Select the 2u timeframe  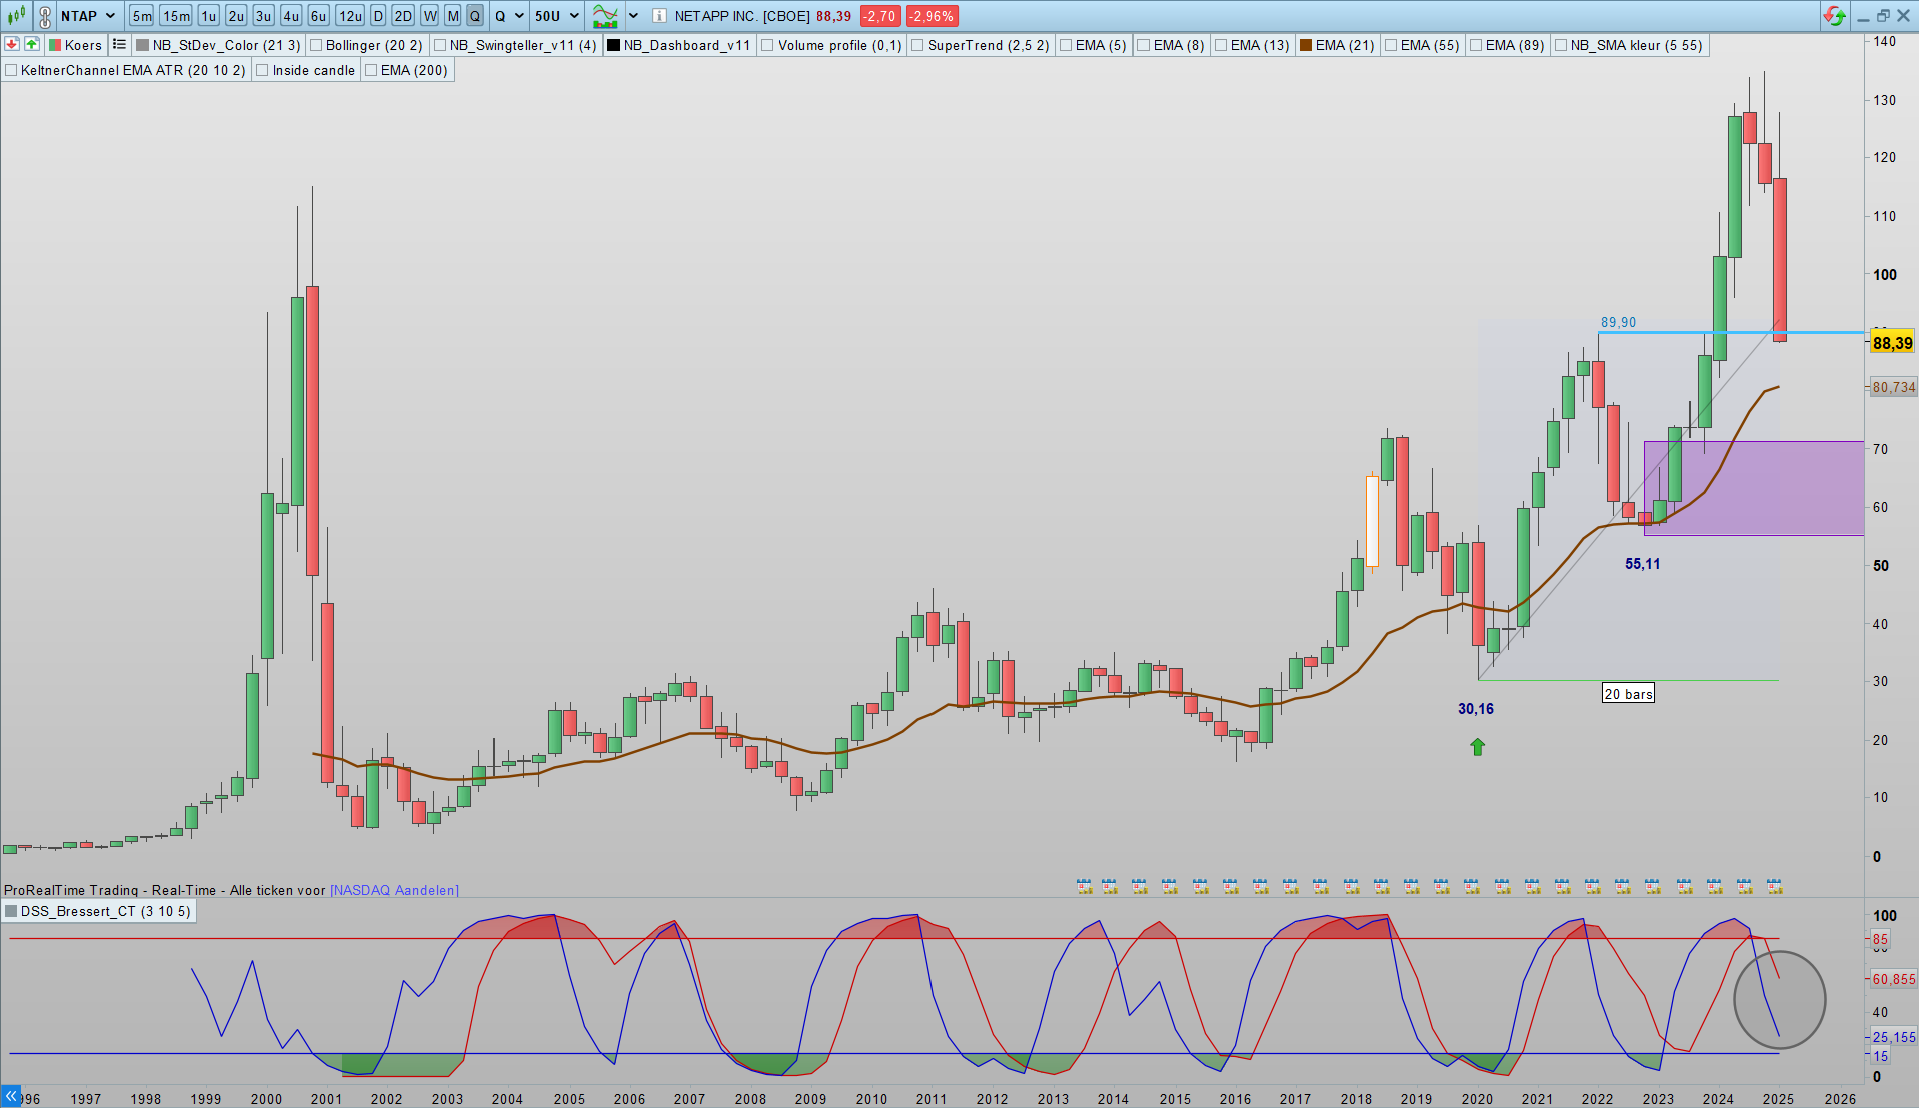pyautogui.click(x=236, y=16)
